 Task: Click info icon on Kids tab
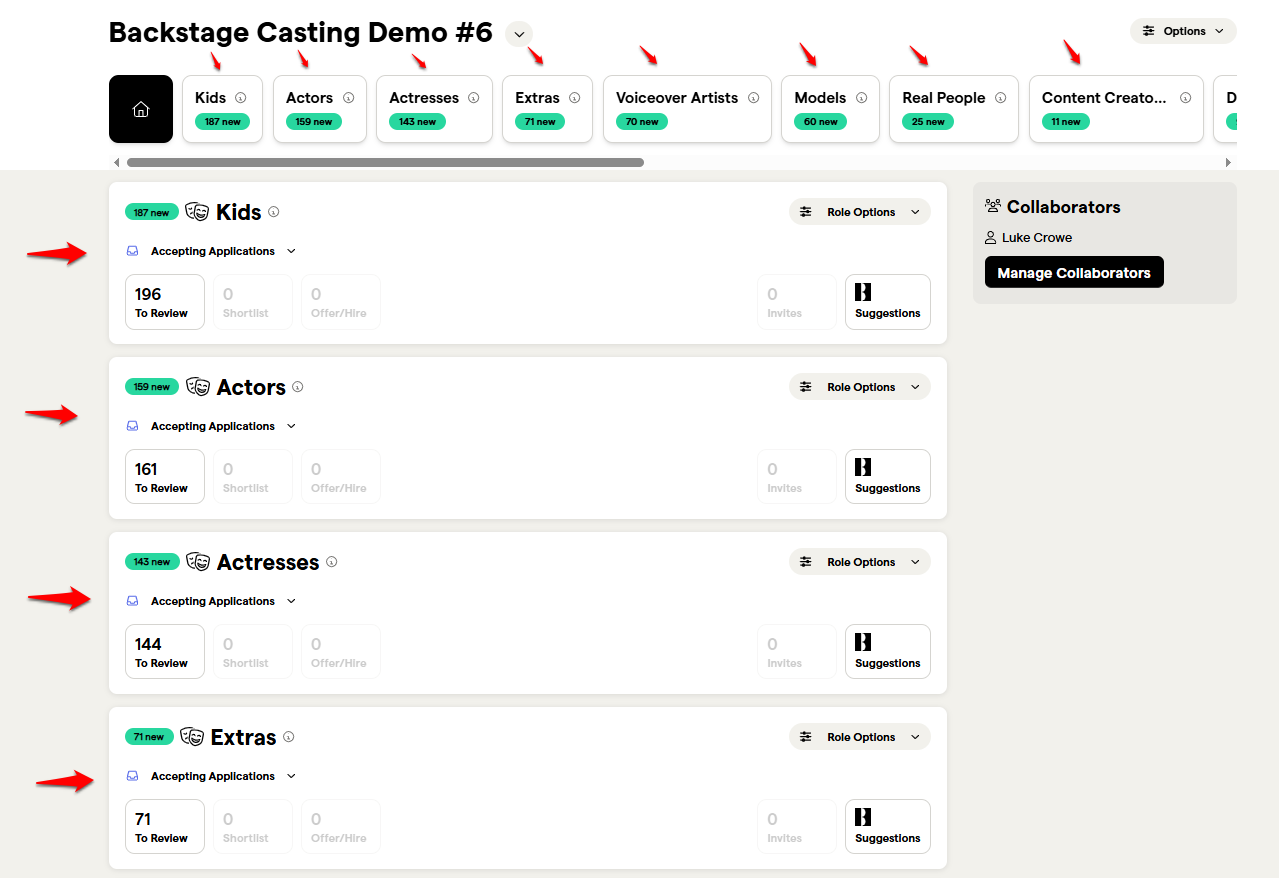pyautogui.click(x=240, y=98)
